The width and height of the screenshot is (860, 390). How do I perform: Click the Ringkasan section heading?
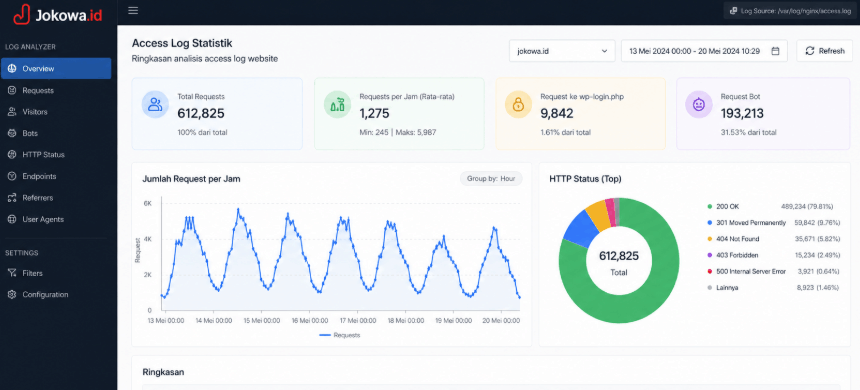[163, 372]
